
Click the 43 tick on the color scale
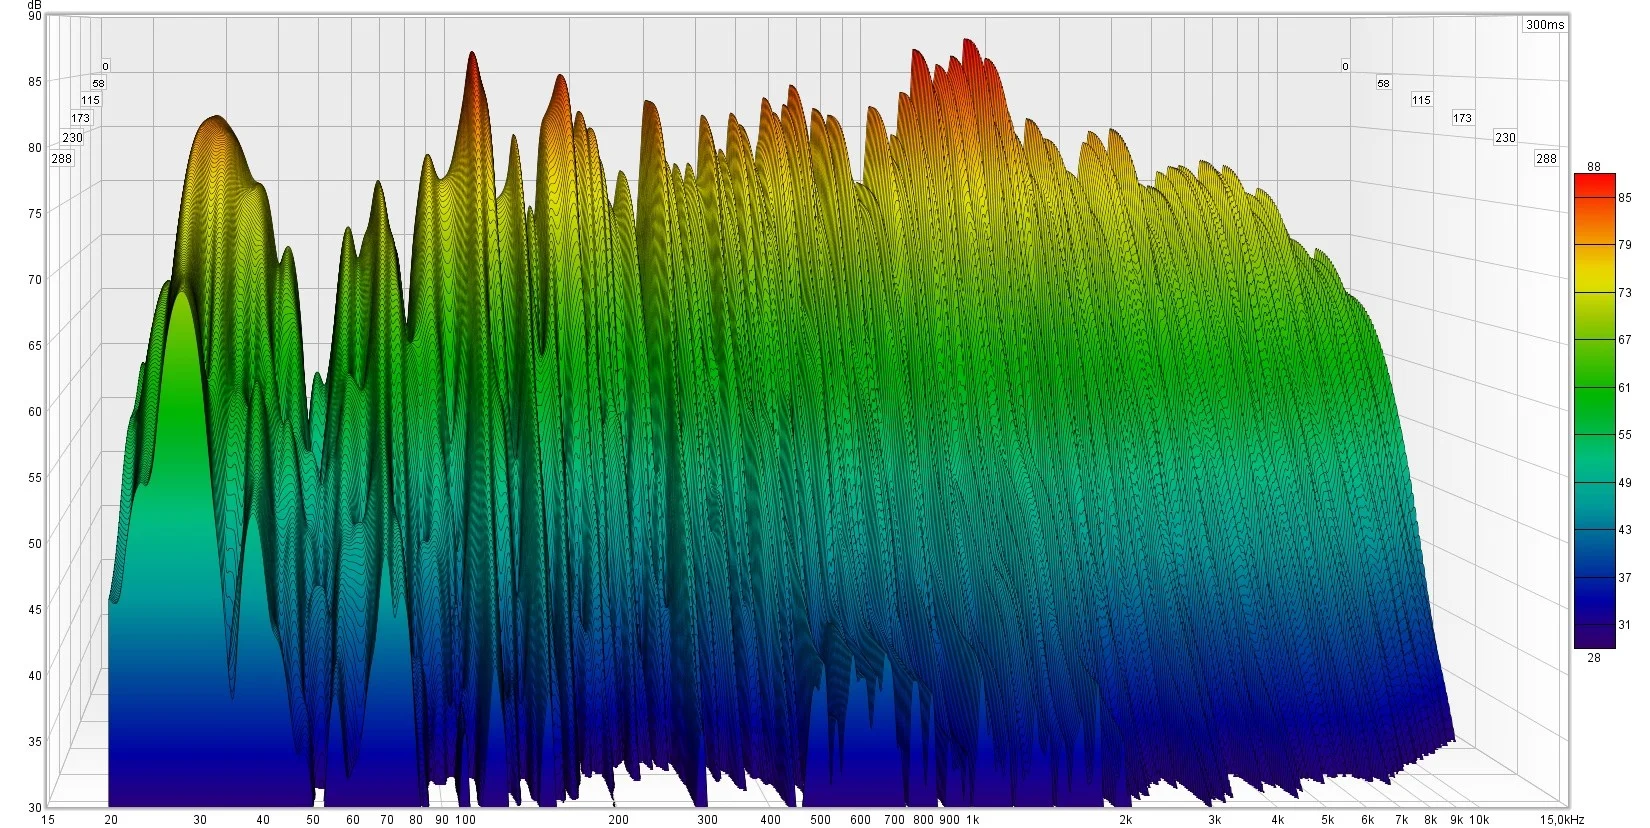tap(1625, 530)
